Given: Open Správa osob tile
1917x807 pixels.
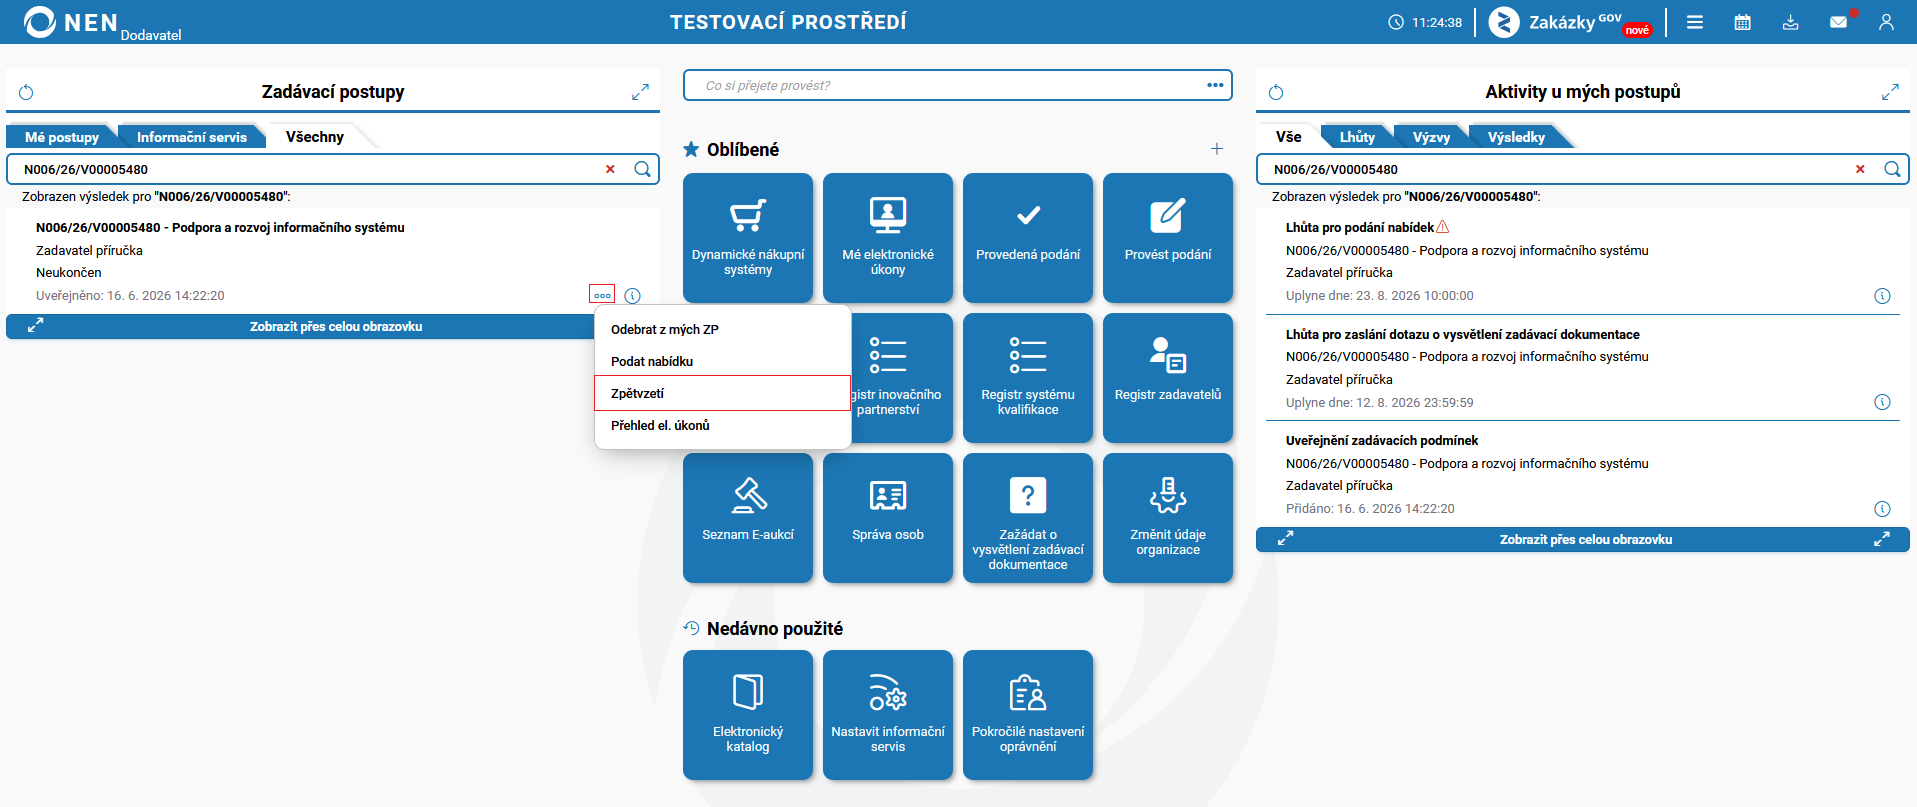Looking at the screenshot, I should [888, 518].
